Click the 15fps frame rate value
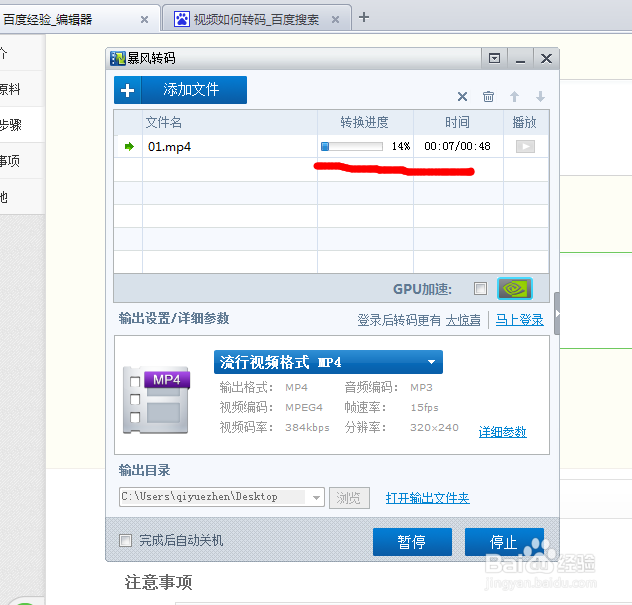 point(424,407)
